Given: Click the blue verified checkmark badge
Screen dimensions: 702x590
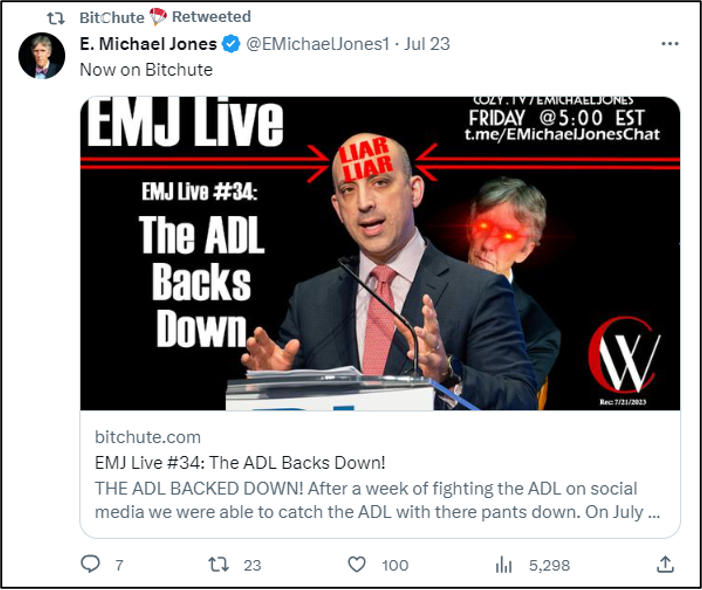Looking at the screenshot, I should tap(231, 44).
